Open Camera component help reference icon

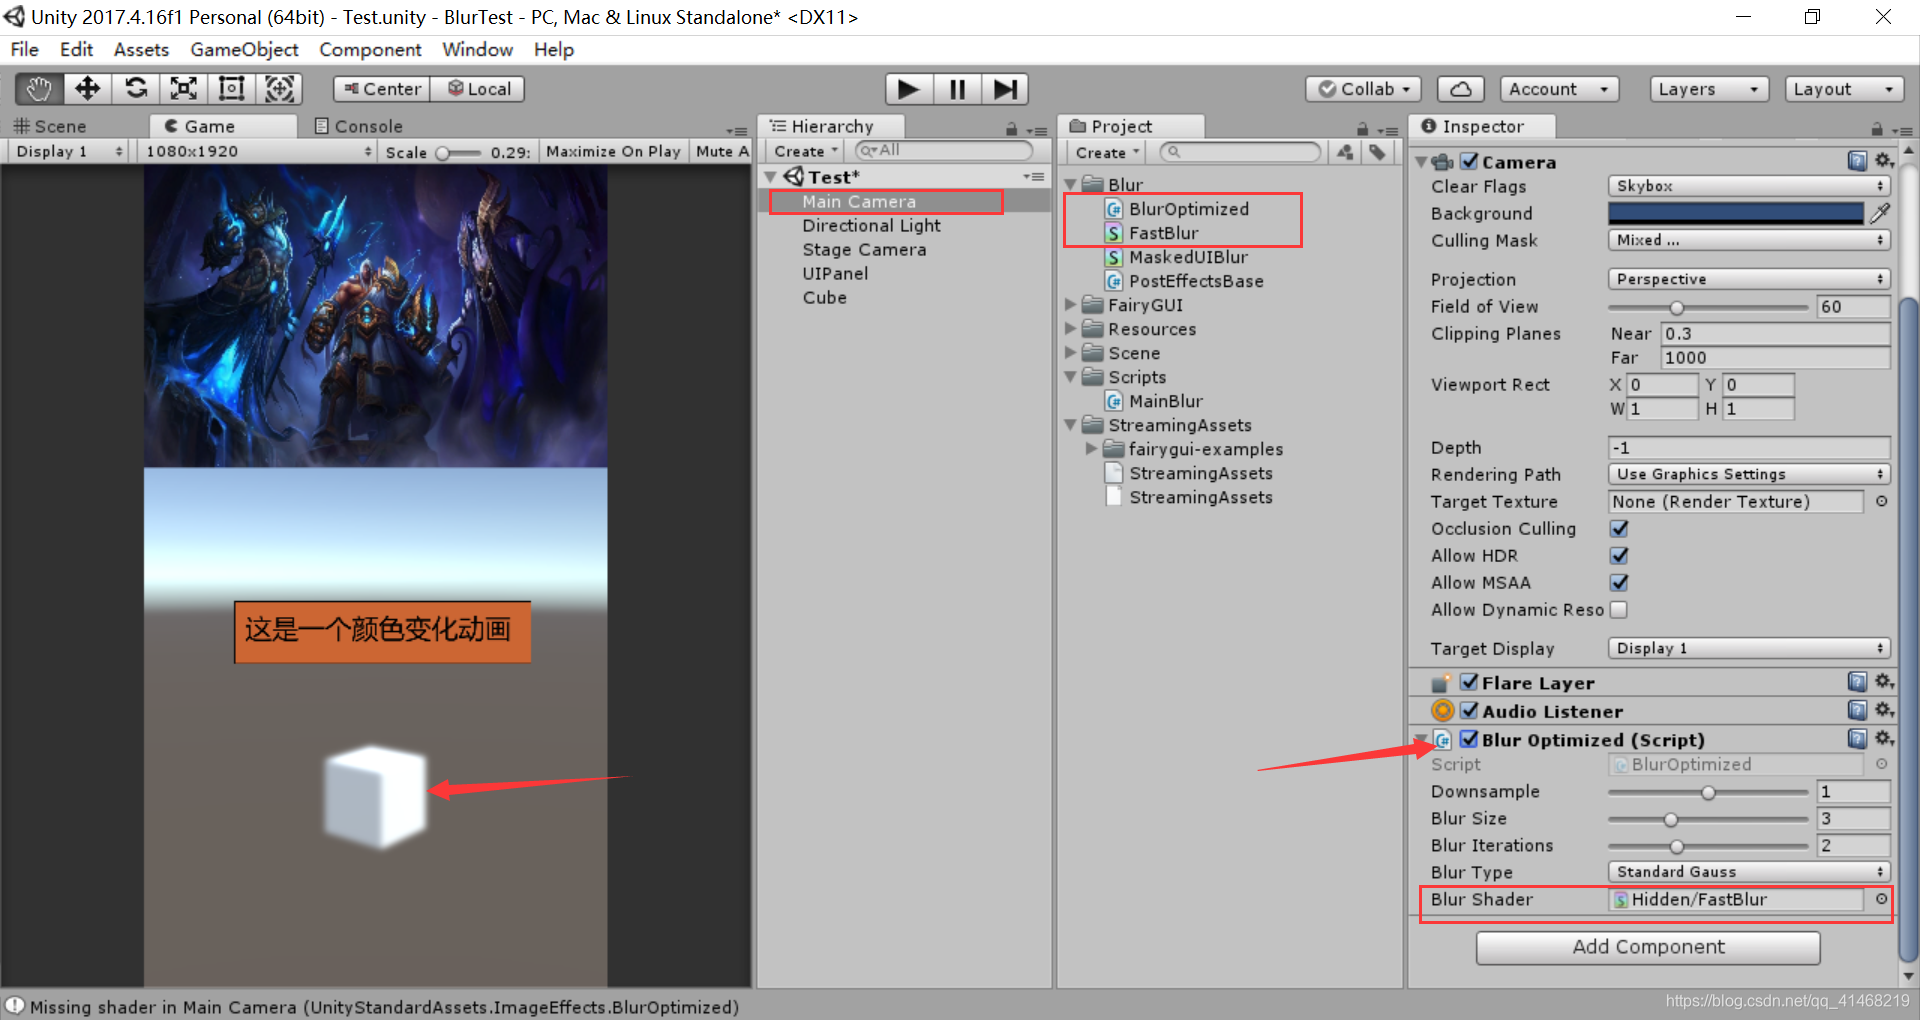(1857, 161)
